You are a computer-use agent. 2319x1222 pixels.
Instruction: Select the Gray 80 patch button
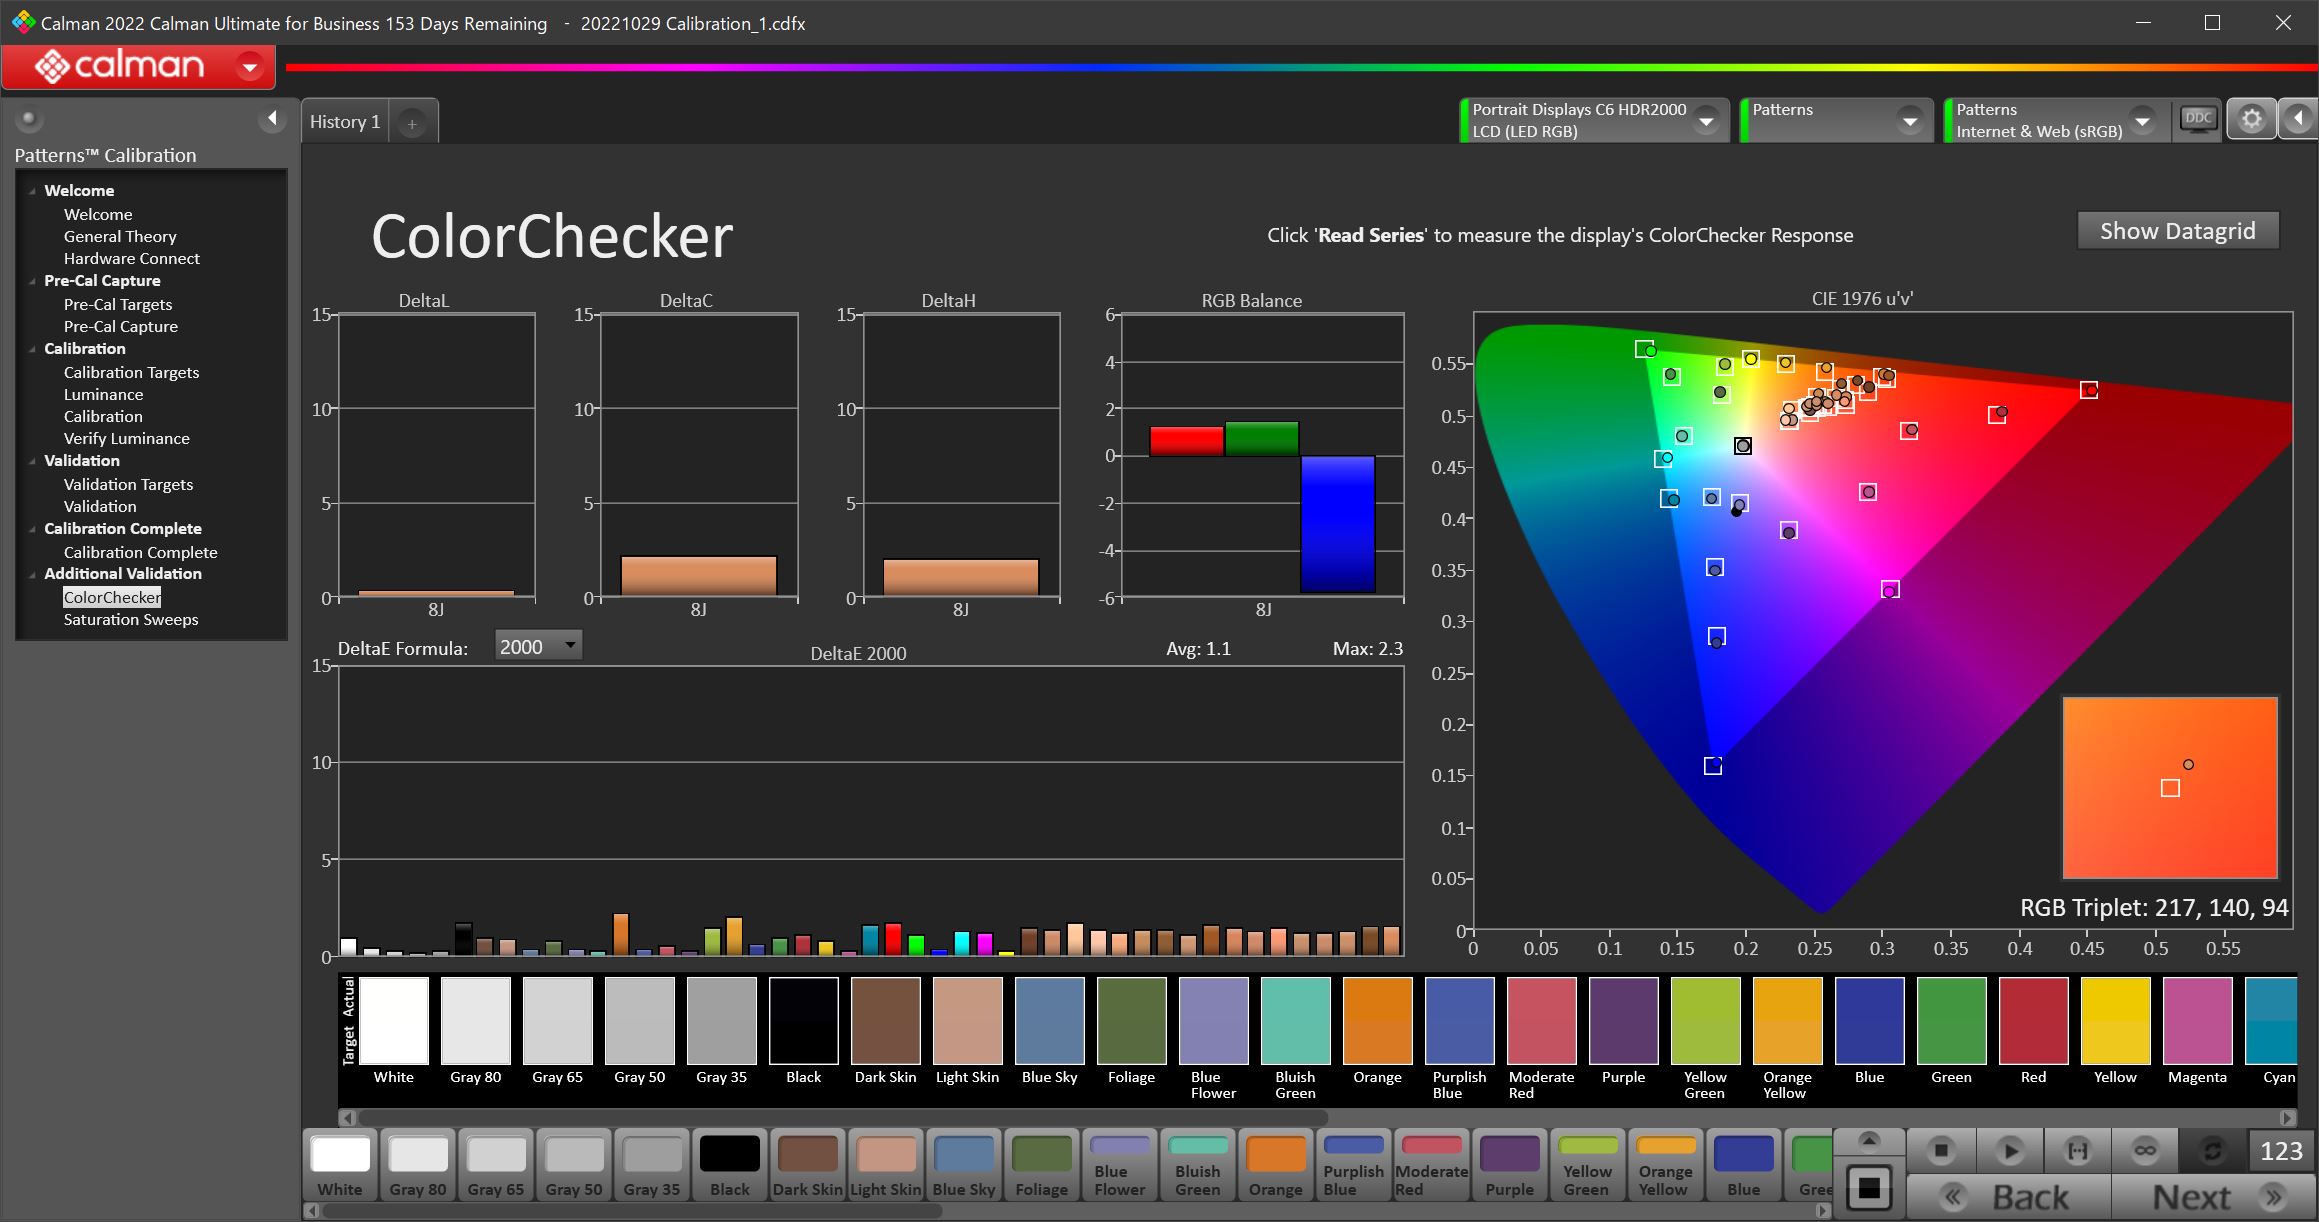point(418,1165)
